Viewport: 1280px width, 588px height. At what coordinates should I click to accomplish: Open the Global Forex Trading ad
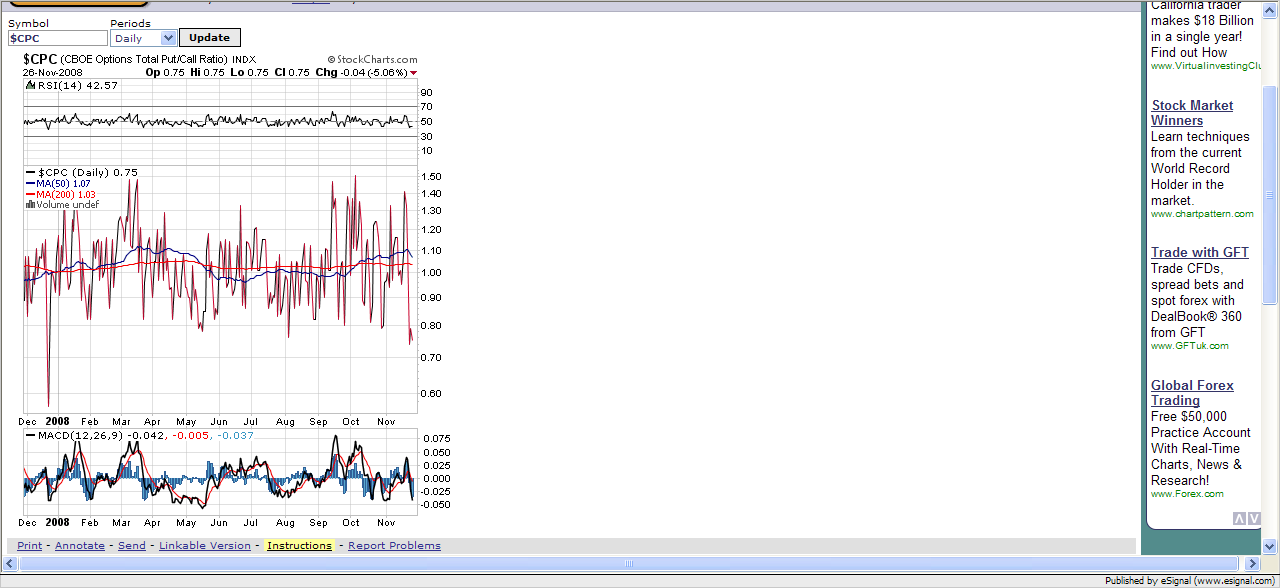1192,393
